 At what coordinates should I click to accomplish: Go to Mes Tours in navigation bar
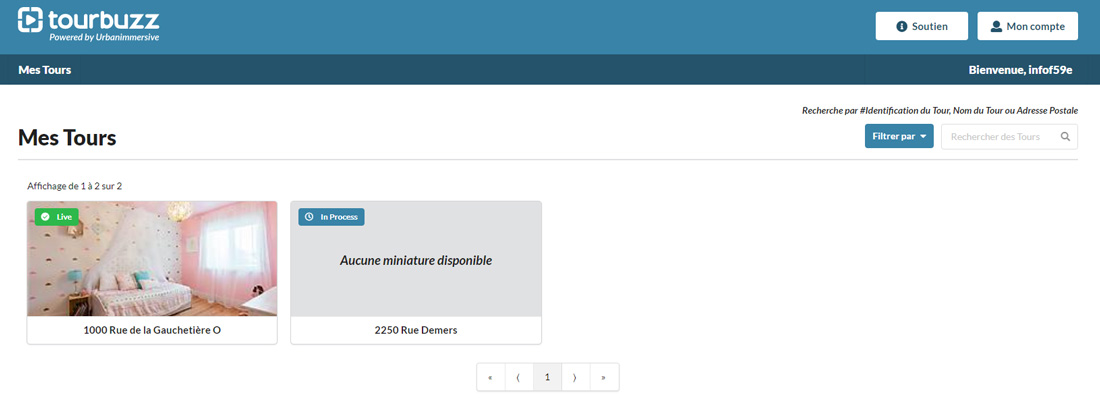coord(45,70)
